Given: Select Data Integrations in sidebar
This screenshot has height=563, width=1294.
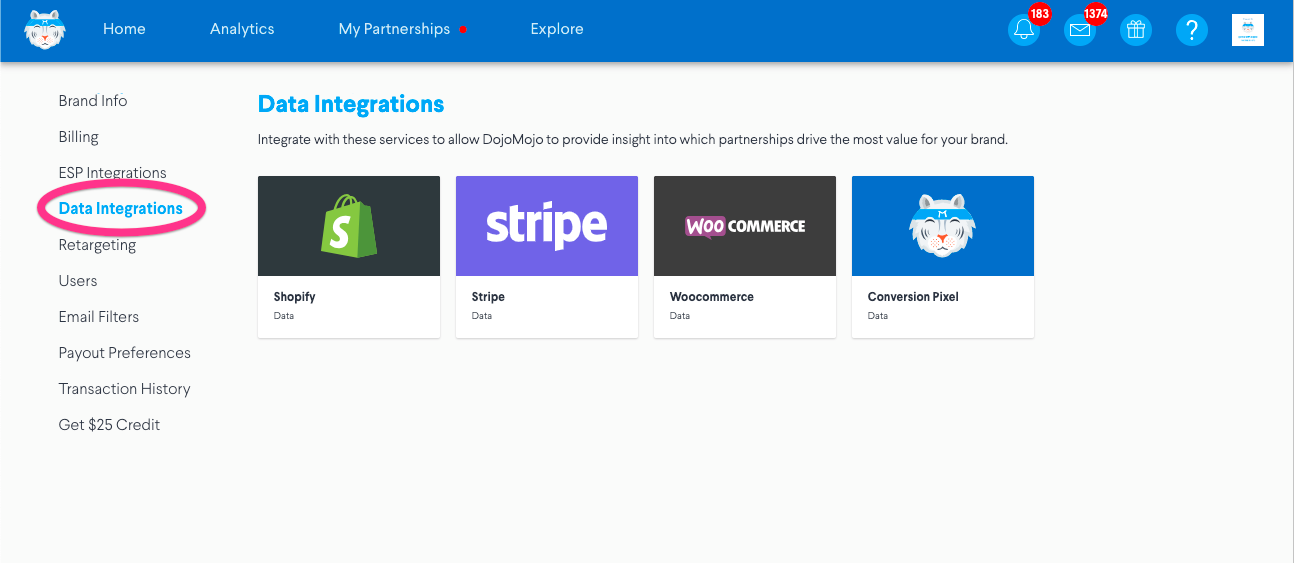Looking at the screenshot, I should pyautogui.click(x=121, y=208).
